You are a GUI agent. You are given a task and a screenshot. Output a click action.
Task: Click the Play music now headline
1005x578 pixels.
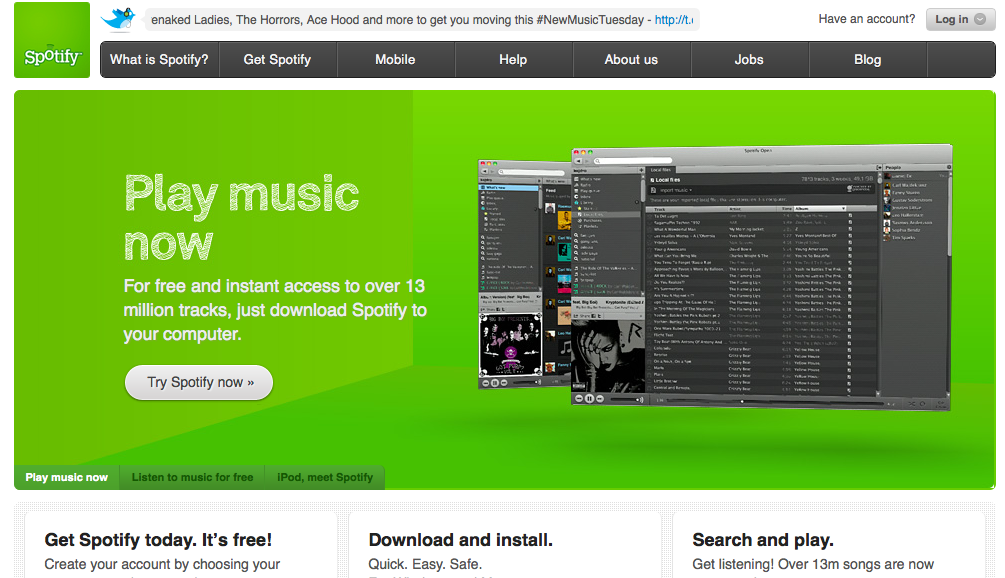pyautogui.click(x=242, y=218)
